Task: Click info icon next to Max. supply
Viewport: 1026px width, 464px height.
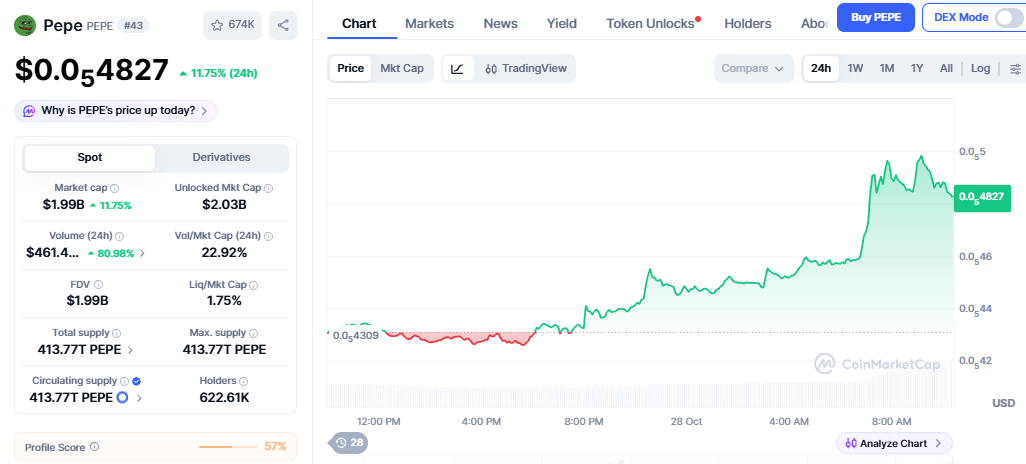Action: click(x=253, y=333)
